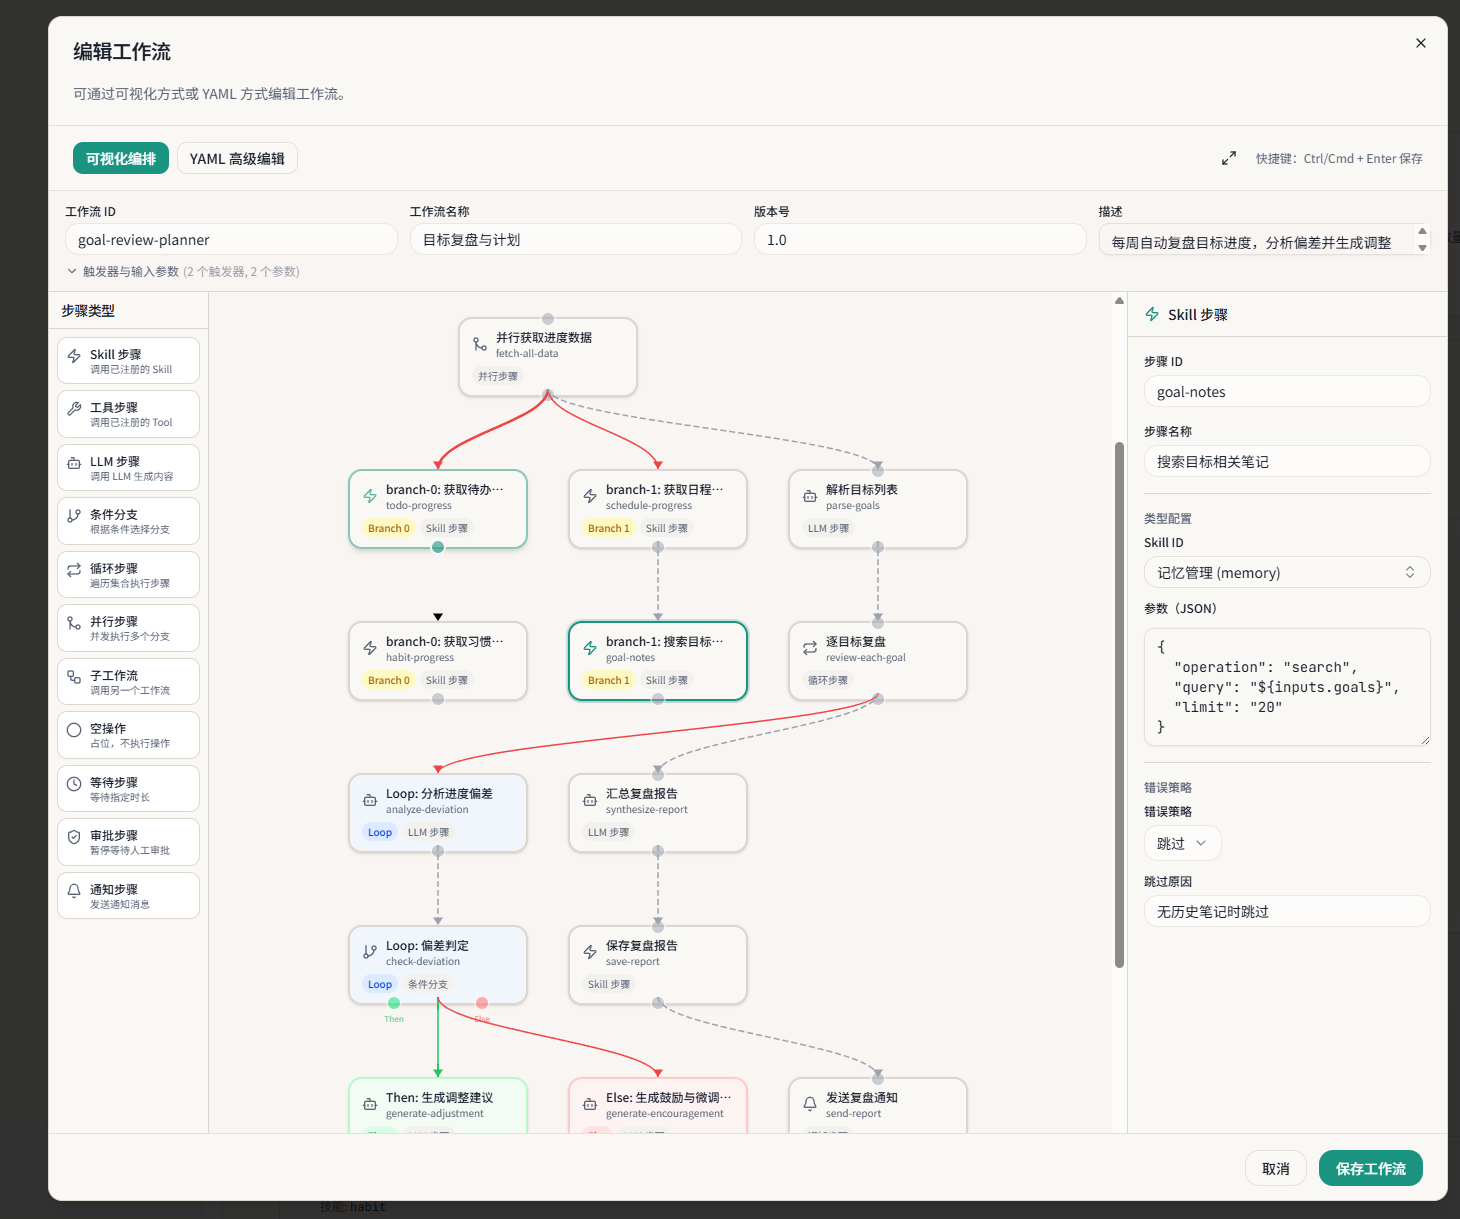Viewport: 1460px width, 1219px height.
Task: Click 描述 field scroll up arrow
Action: (x=1422, y=231)
